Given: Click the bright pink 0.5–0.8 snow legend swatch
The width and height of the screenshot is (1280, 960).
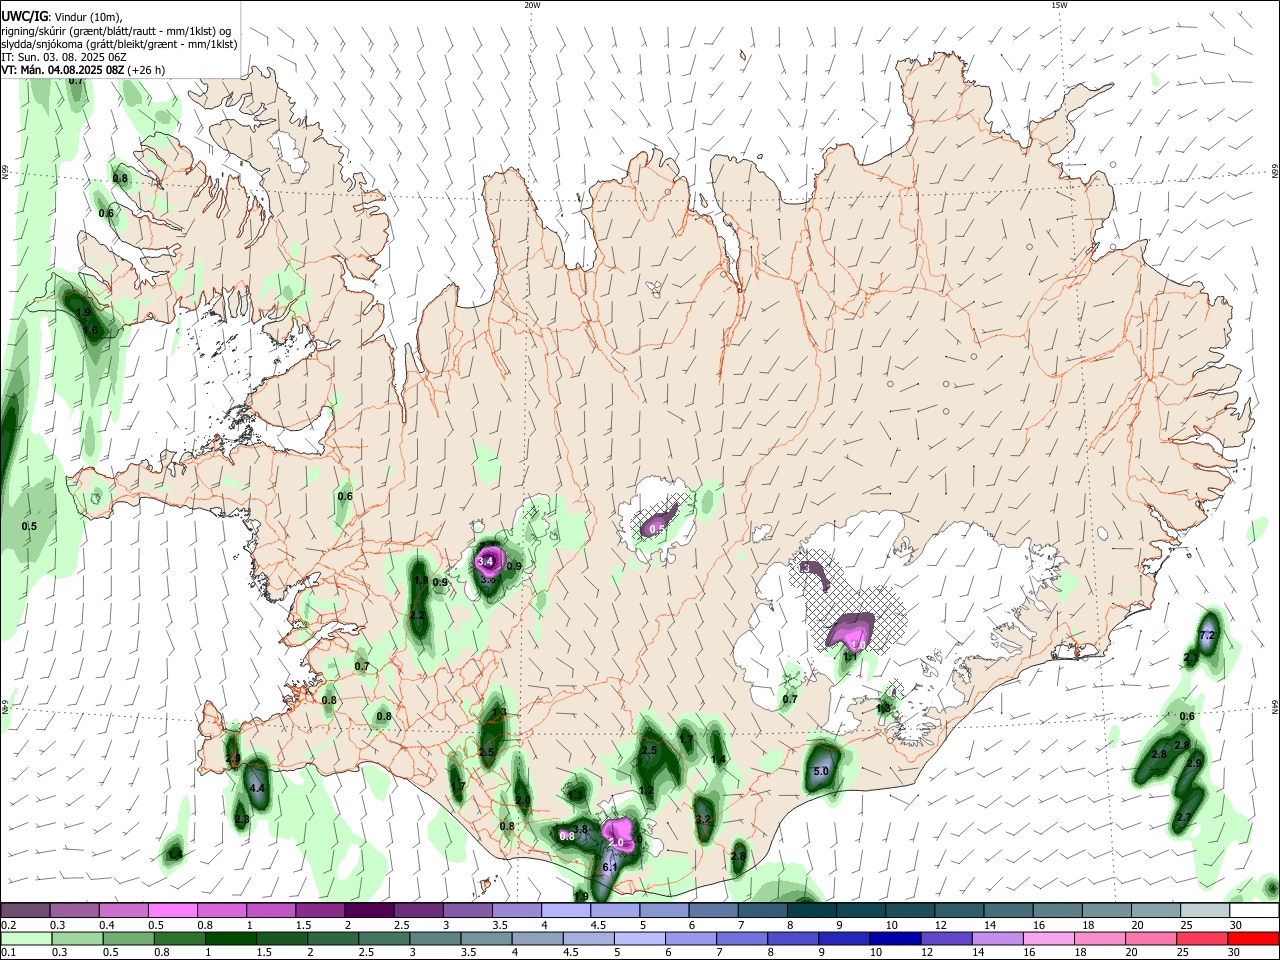Looking at the screenshot, I should click(x=172, y=910).
